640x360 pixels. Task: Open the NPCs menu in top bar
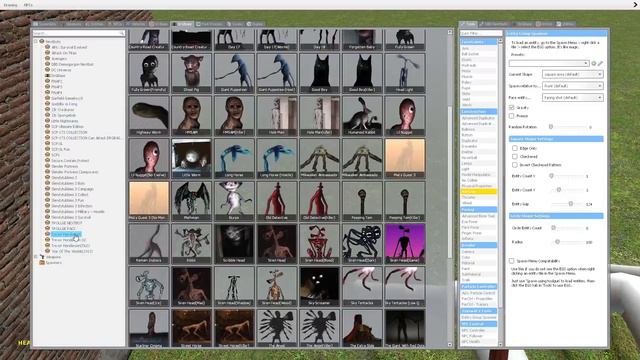28,5
